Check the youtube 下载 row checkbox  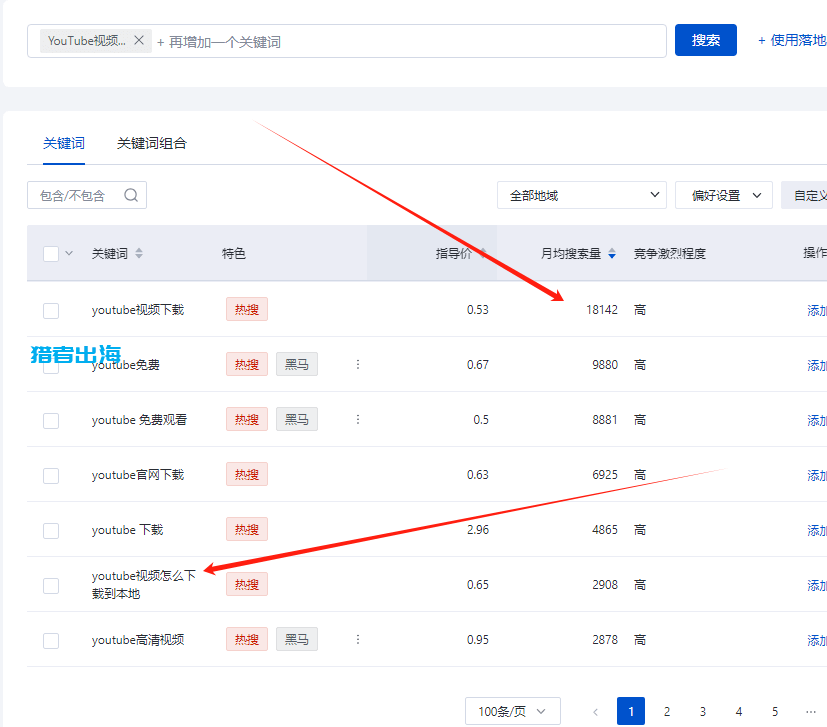pos(51,531)
